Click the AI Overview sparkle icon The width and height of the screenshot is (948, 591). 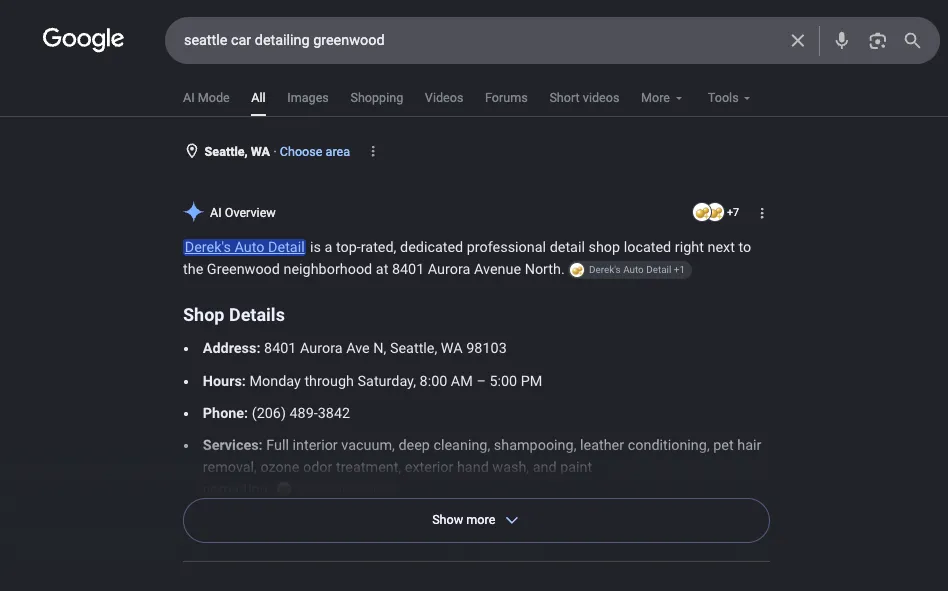pyautogui.click(x=193, y=212)
